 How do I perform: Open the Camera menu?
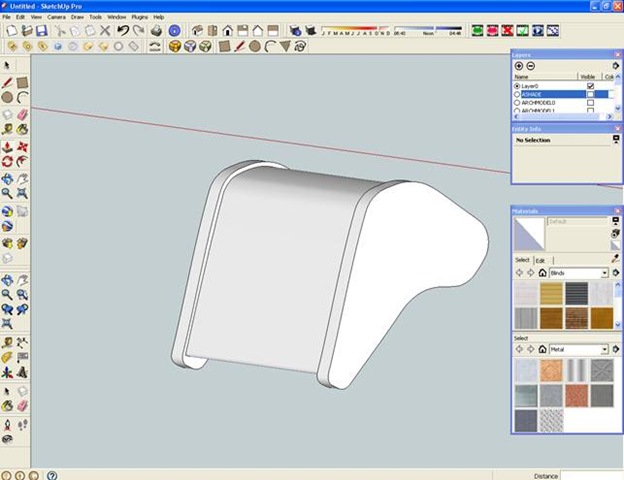click(55, 17)
